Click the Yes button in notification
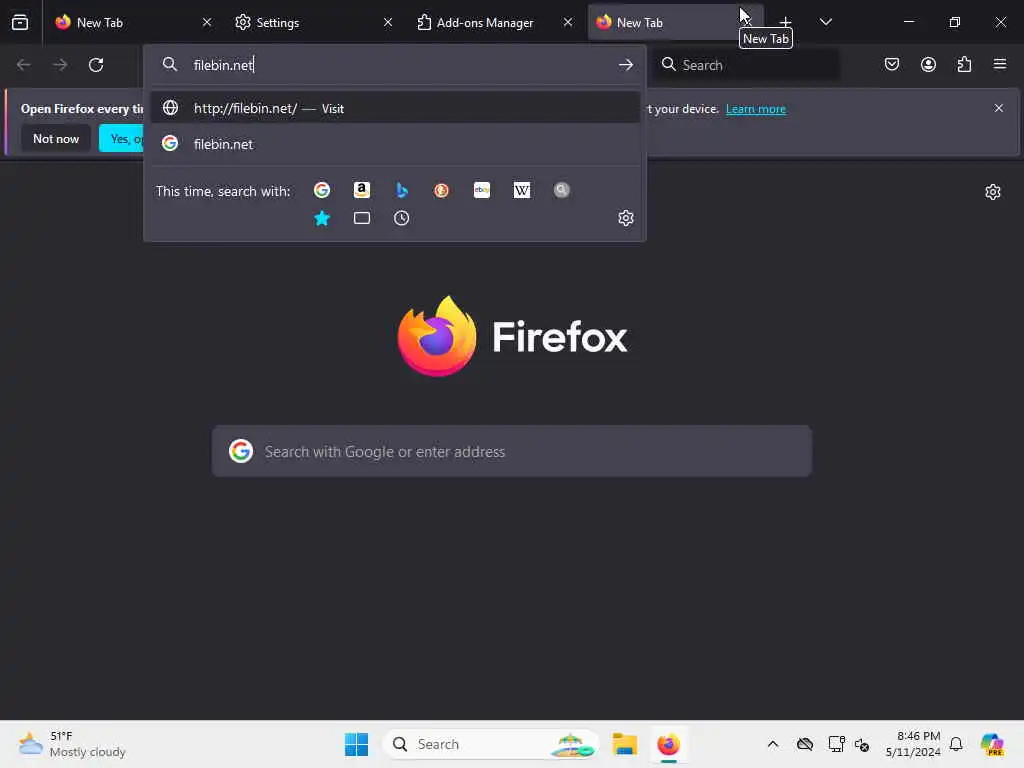The height and width of the screenshot is (768, 1024). pyautogui.click(x=122, y=138)
